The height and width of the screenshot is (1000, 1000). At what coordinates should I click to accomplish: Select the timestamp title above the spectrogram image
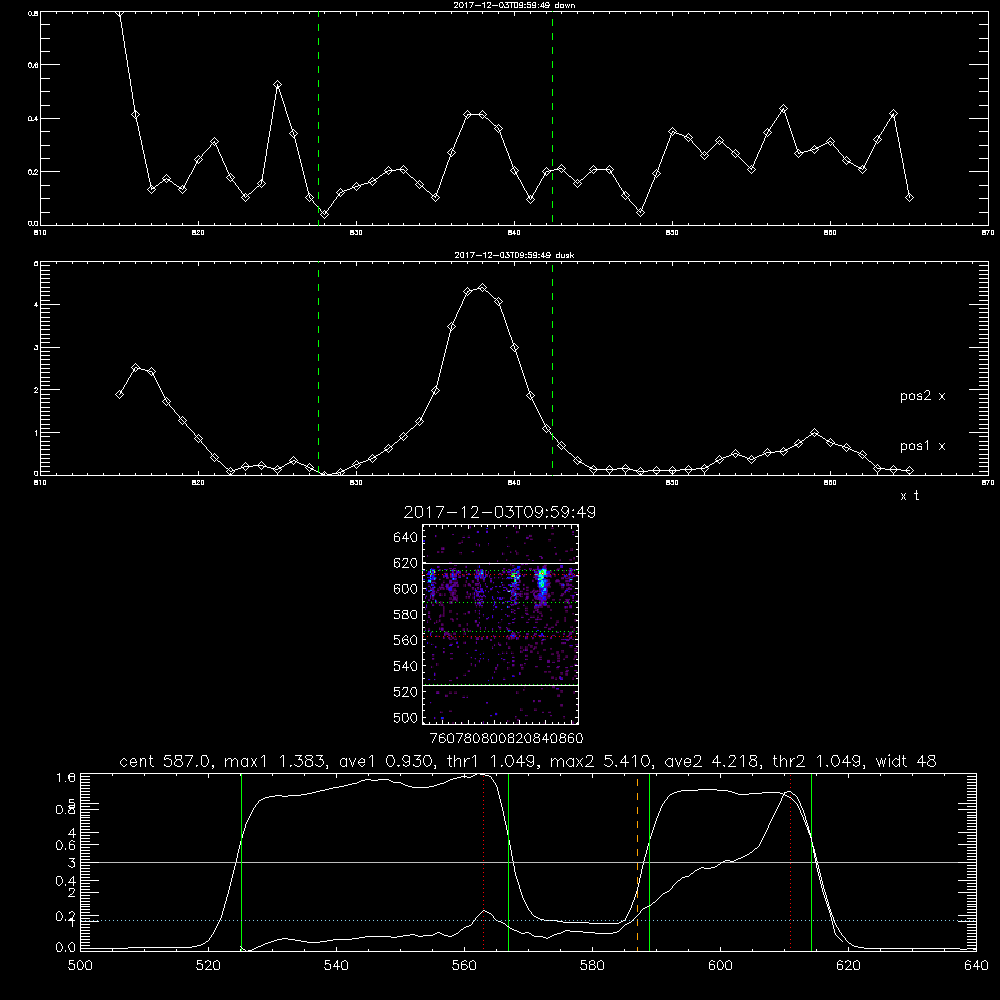[x=499, y=512]
